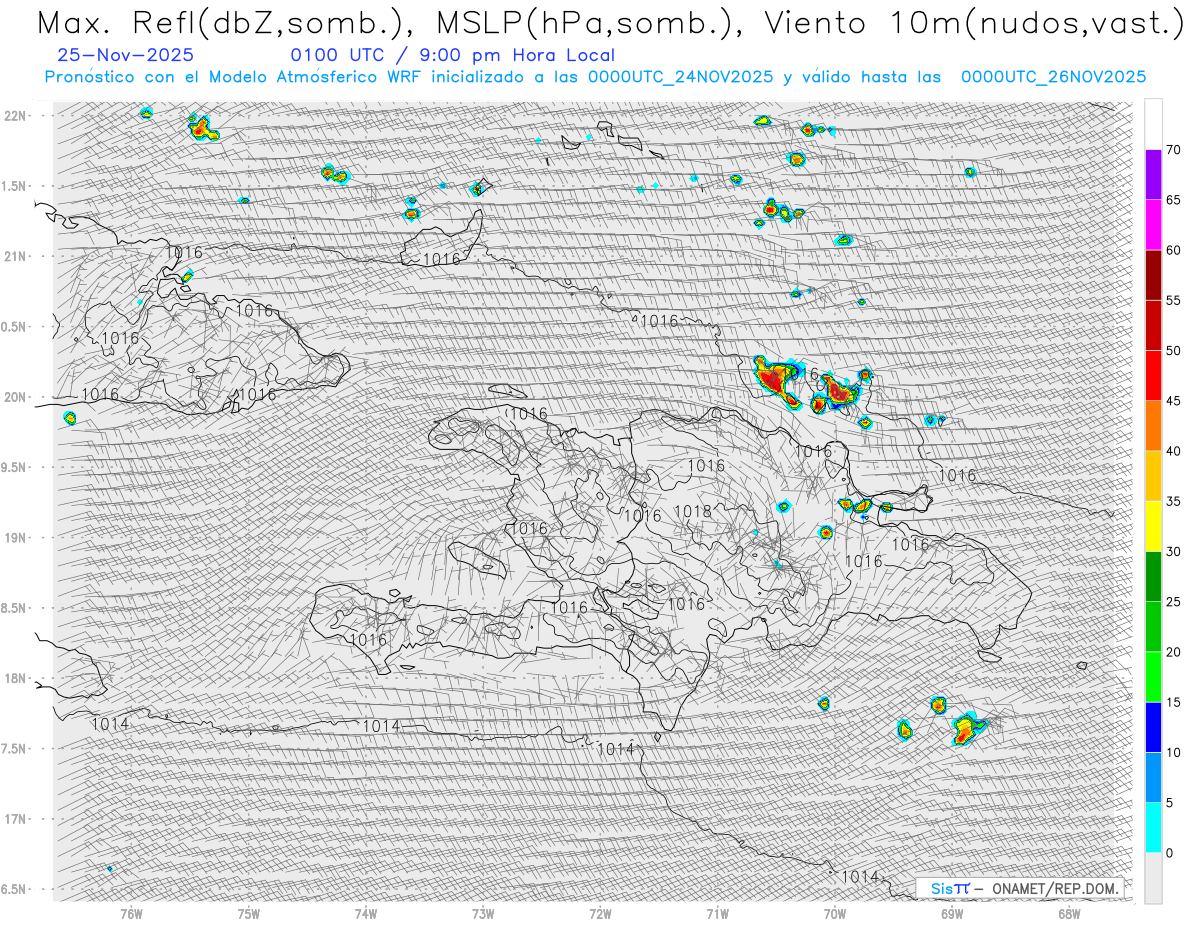The height and width of the screenshot is (927, 1200).
Task: Click the '72W' longitude label
Action: [x=600, y=913]
